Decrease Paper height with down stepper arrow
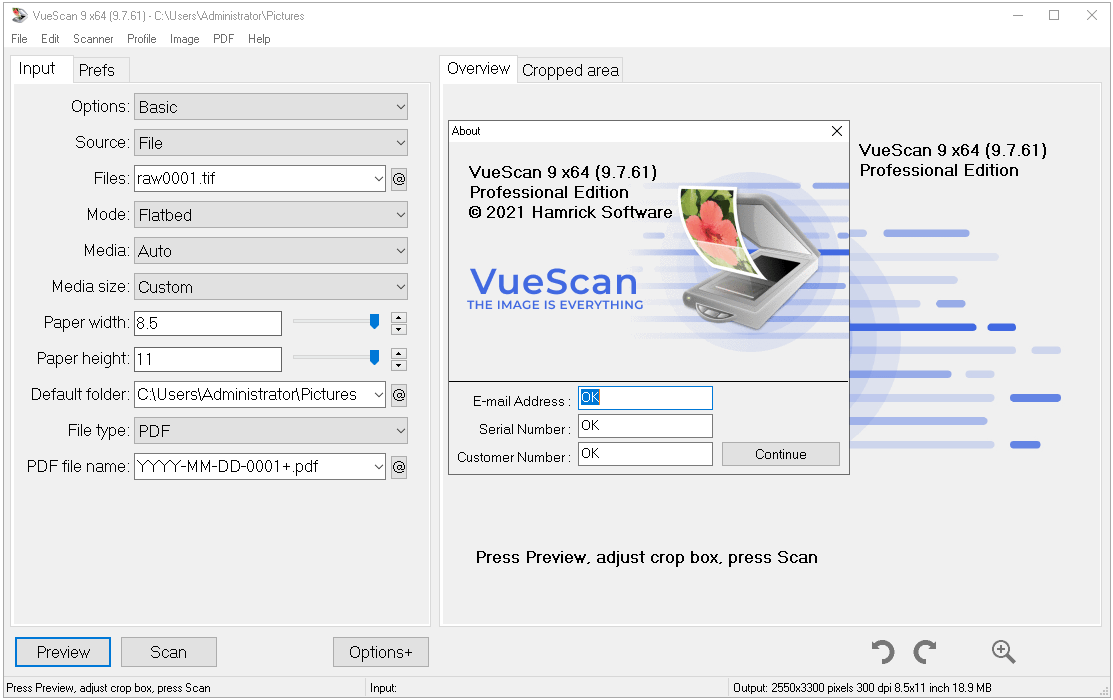The image size is (1113, 700). point(399,366)
